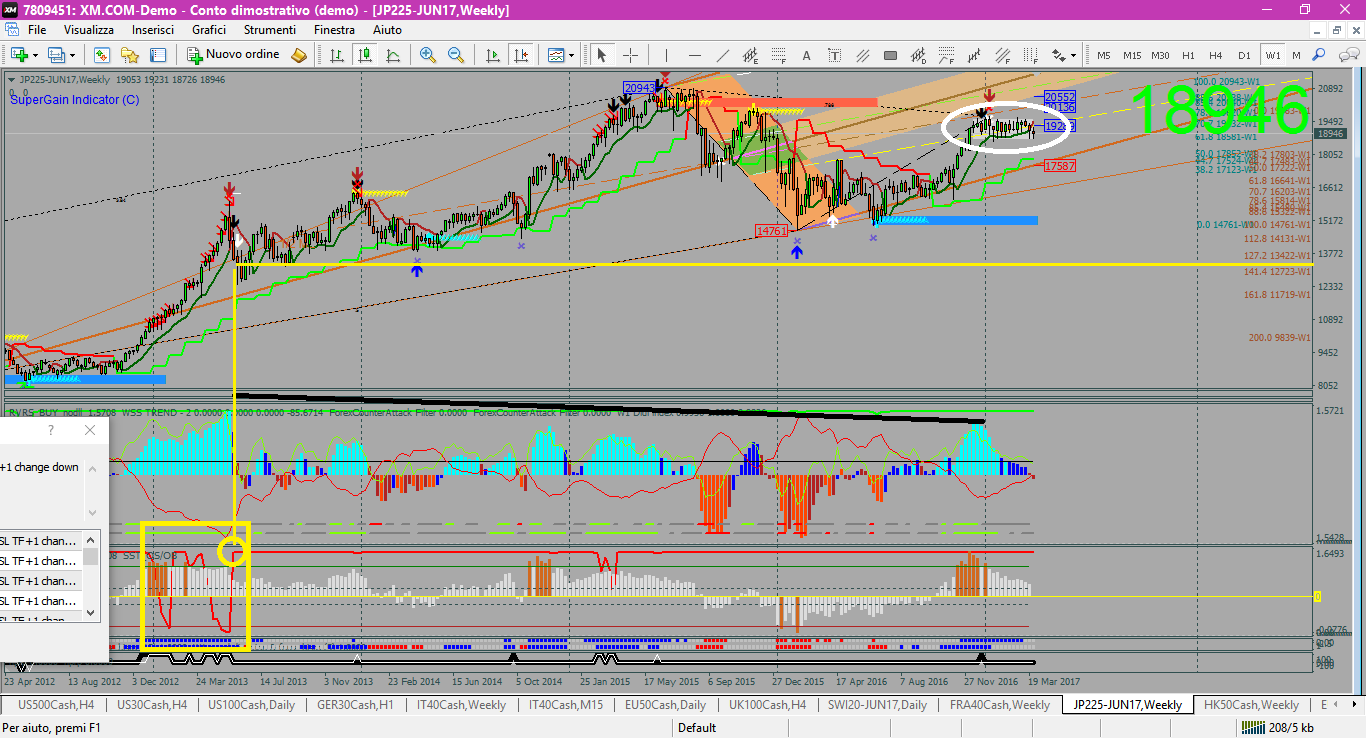The width and height of the screenshot is (1366, 738).
Task: Switch to M5 timeframe
Action: click(x=1104, y=55)
